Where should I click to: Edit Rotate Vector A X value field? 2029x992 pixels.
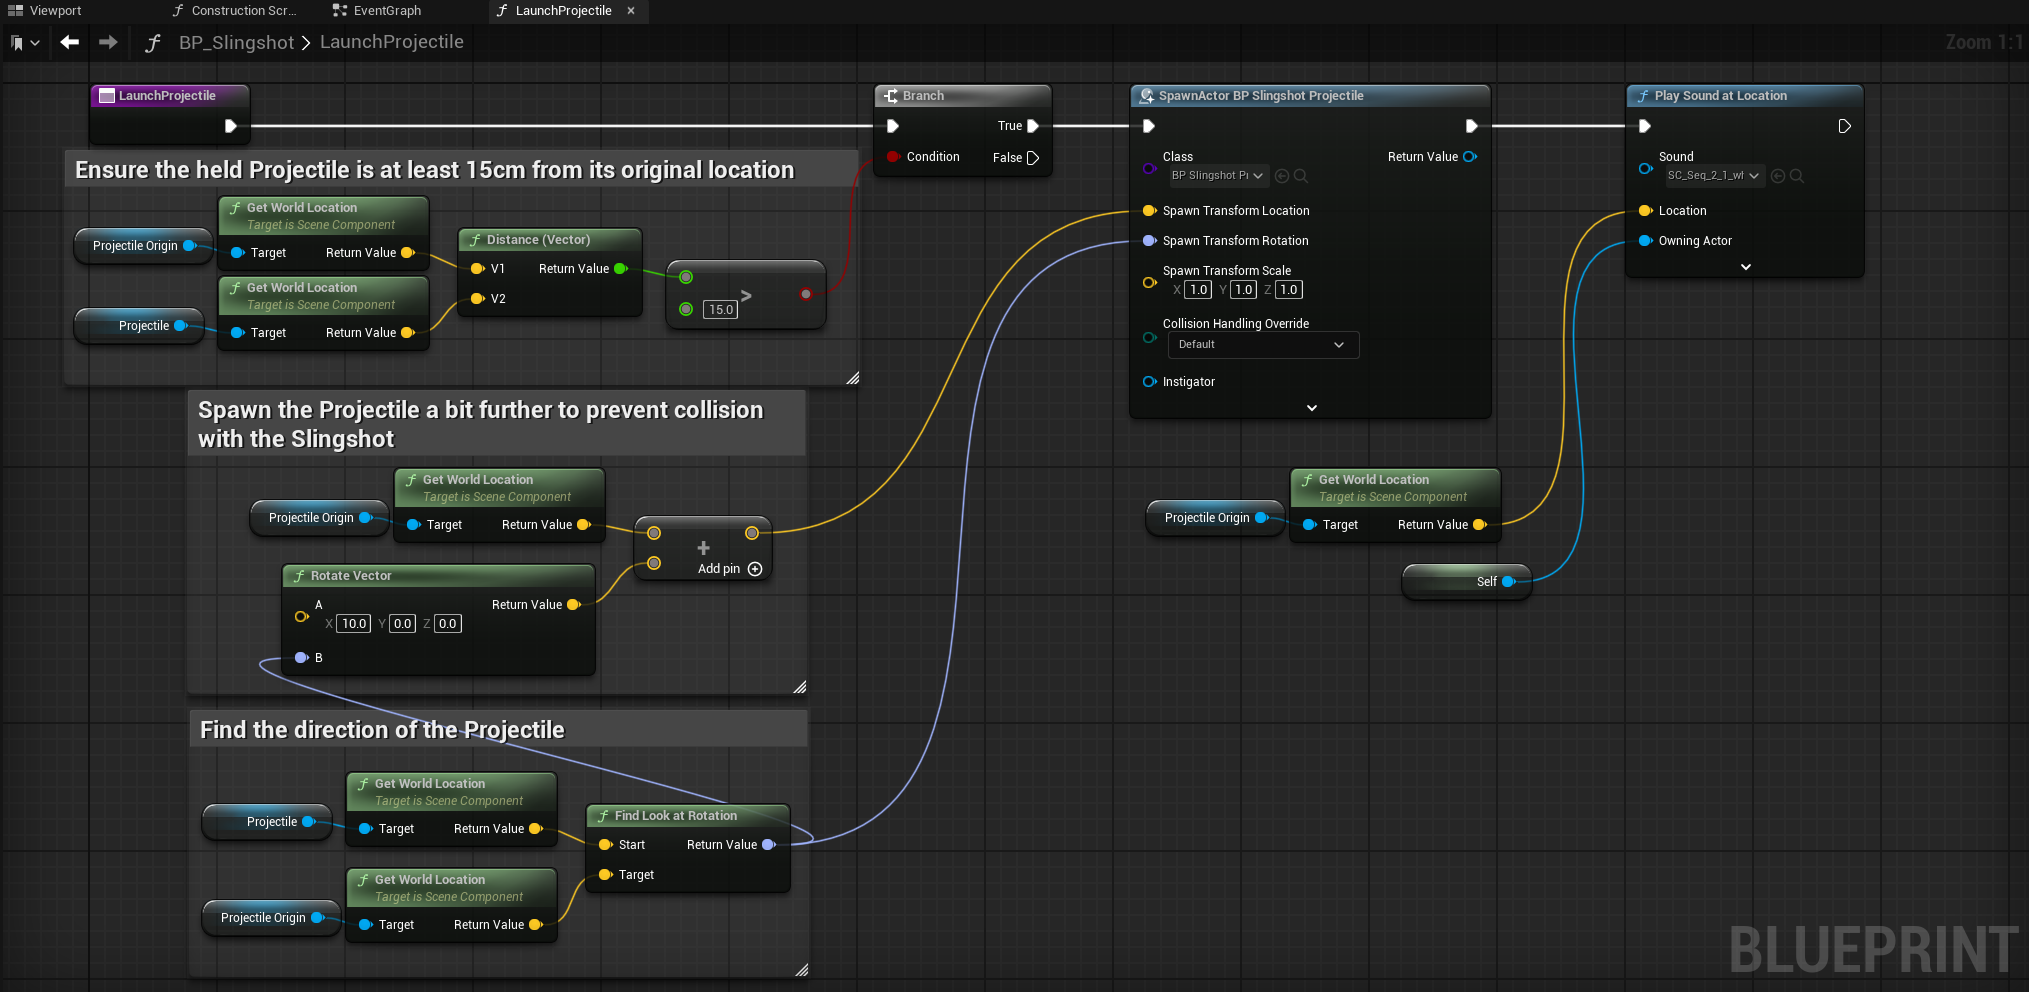tap(354, 624)
